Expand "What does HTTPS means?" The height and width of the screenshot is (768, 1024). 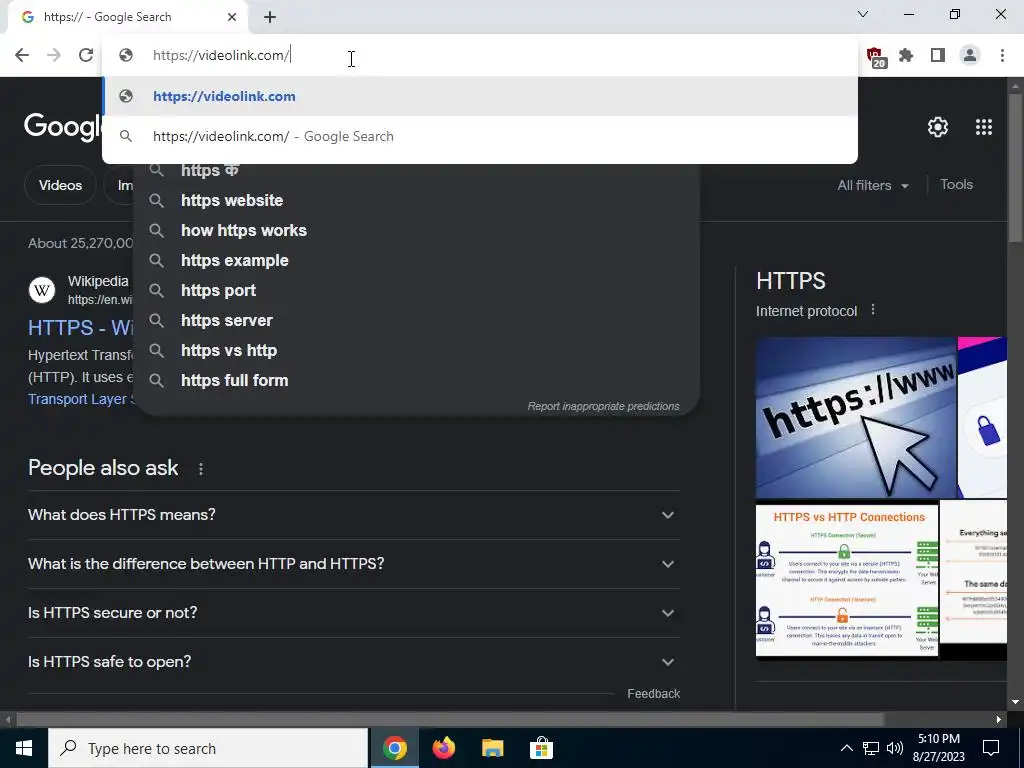coord(353,515)
